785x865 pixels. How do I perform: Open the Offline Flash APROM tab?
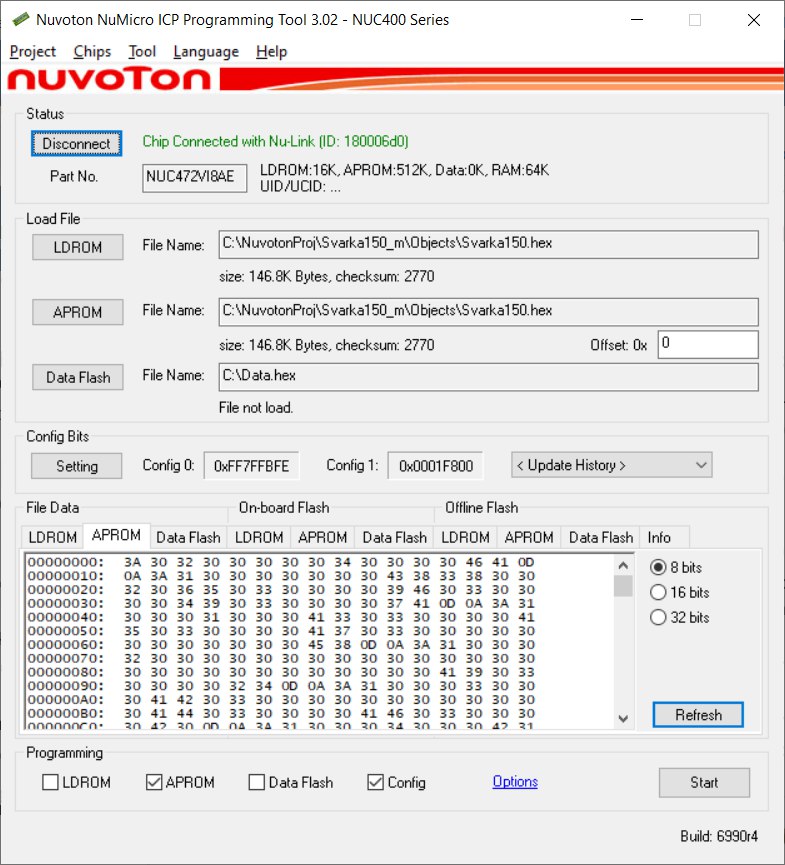(x=529, y=537)
